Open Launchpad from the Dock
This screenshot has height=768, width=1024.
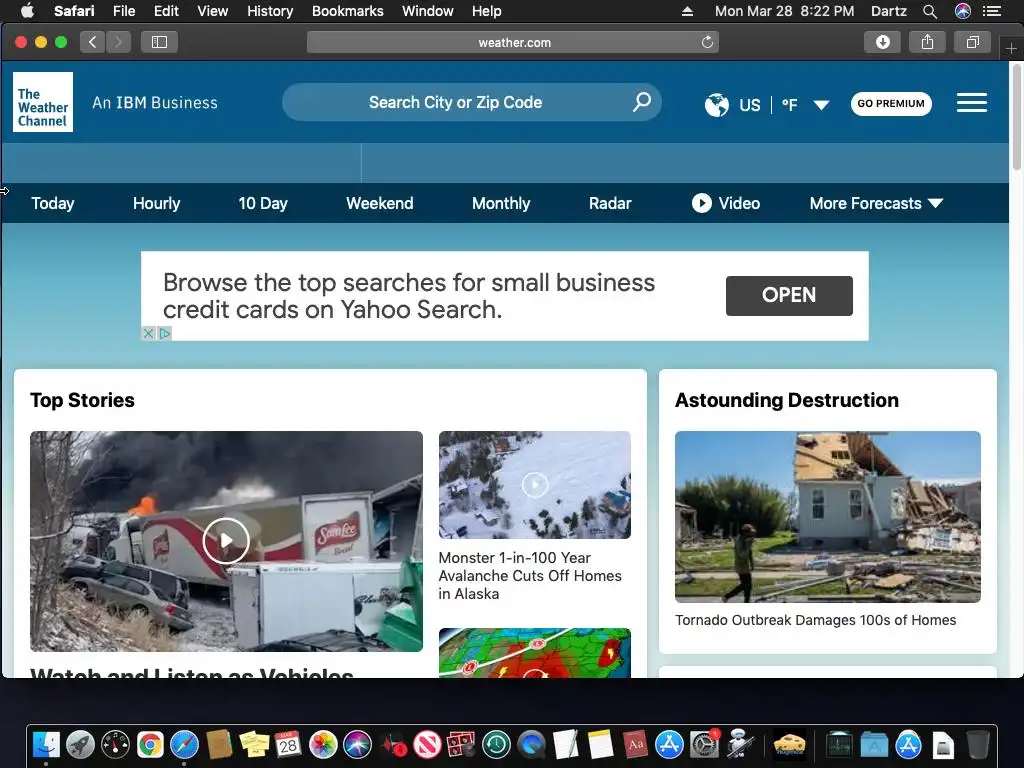point(80,744)
